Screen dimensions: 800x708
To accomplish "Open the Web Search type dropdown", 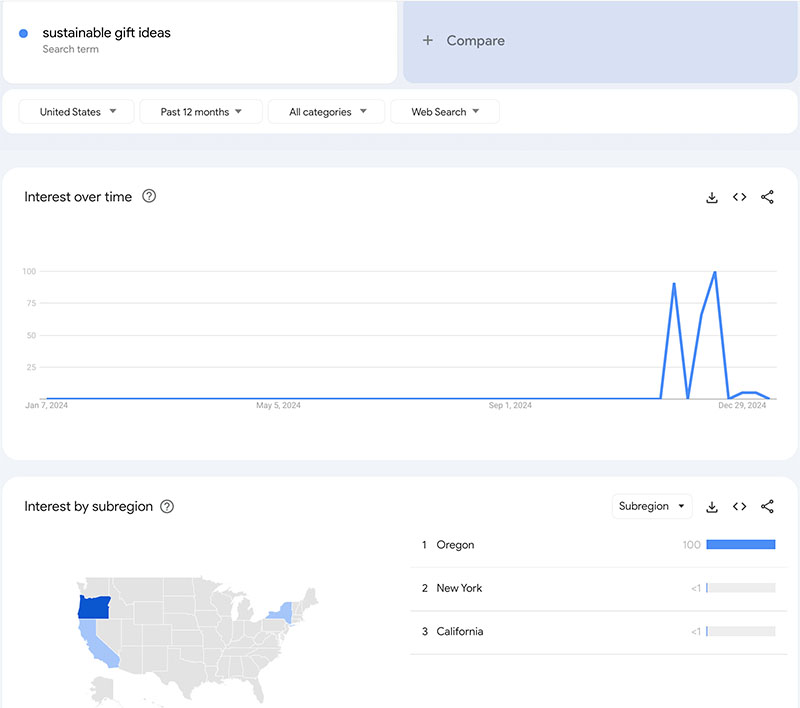I will click(x=444, y=111).
